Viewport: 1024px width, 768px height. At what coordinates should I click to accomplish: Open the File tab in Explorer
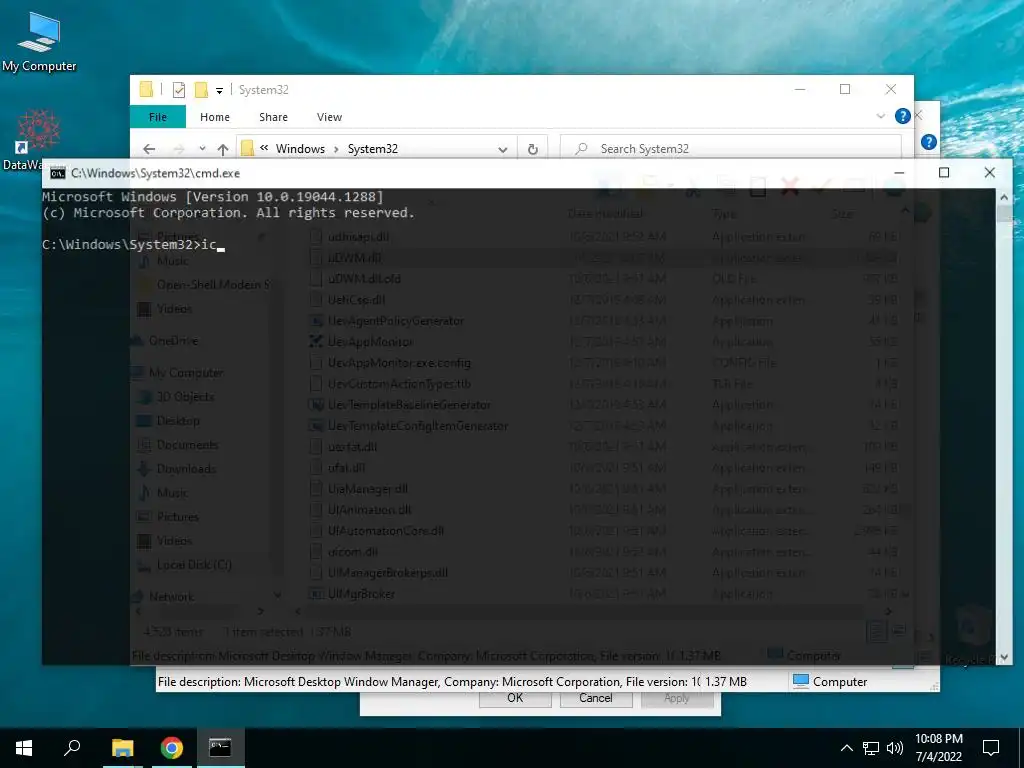click(158, 117)
